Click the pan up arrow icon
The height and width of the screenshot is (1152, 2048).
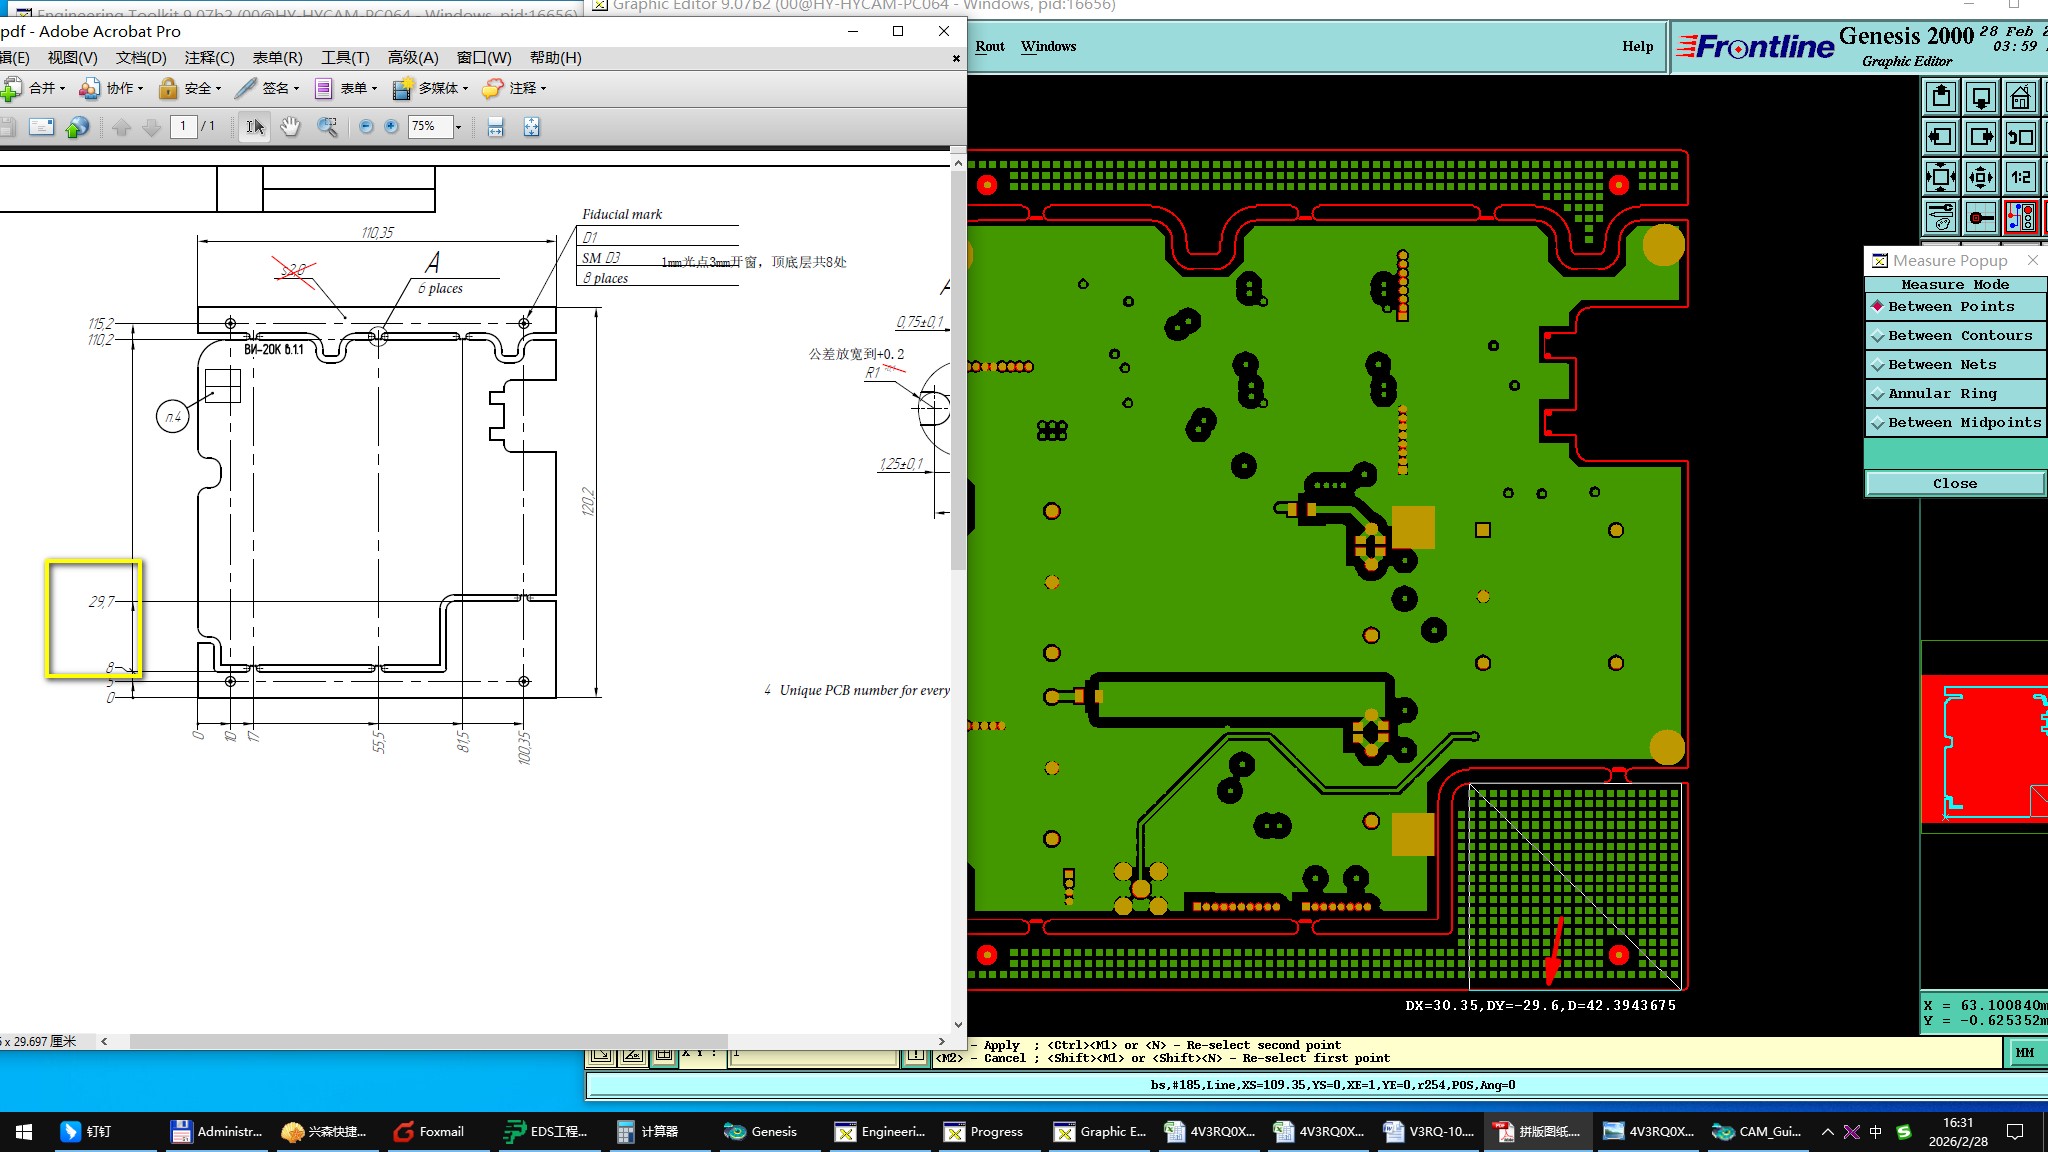pos(1941,98)
